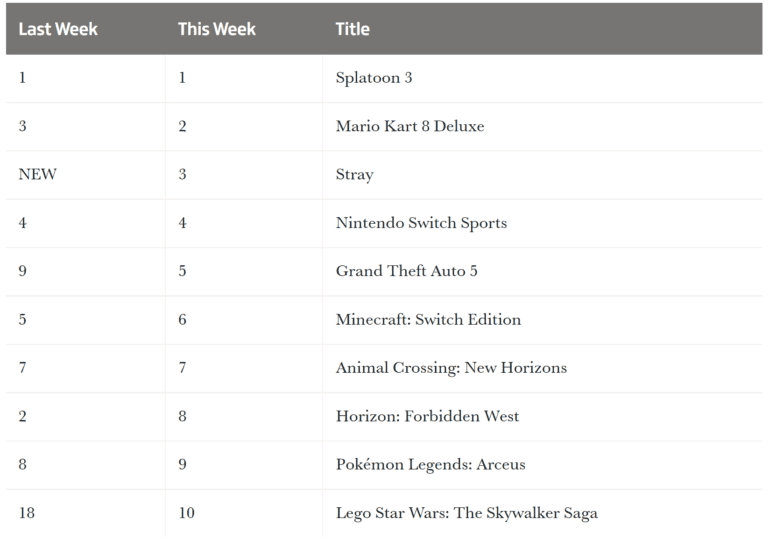
Task: Click the NEW label in Last Week
Action: pos(37,174)
